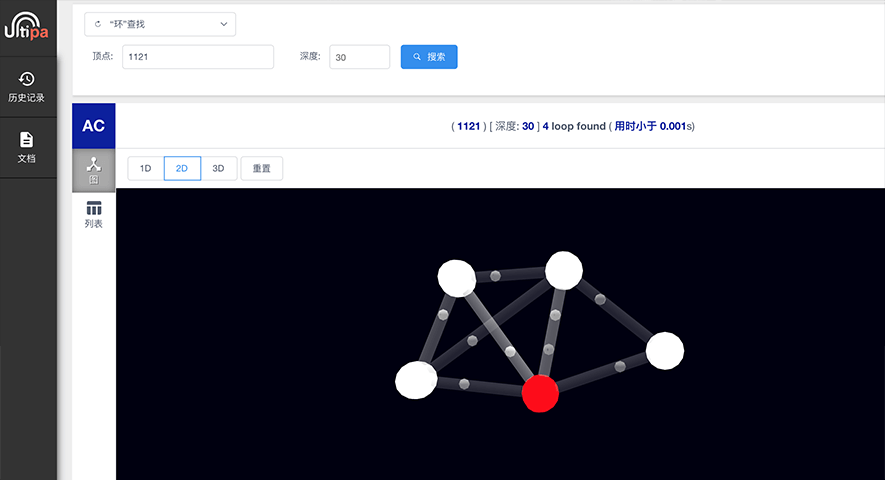
Task: Select the far-right white node
Action: click(665, 351)
